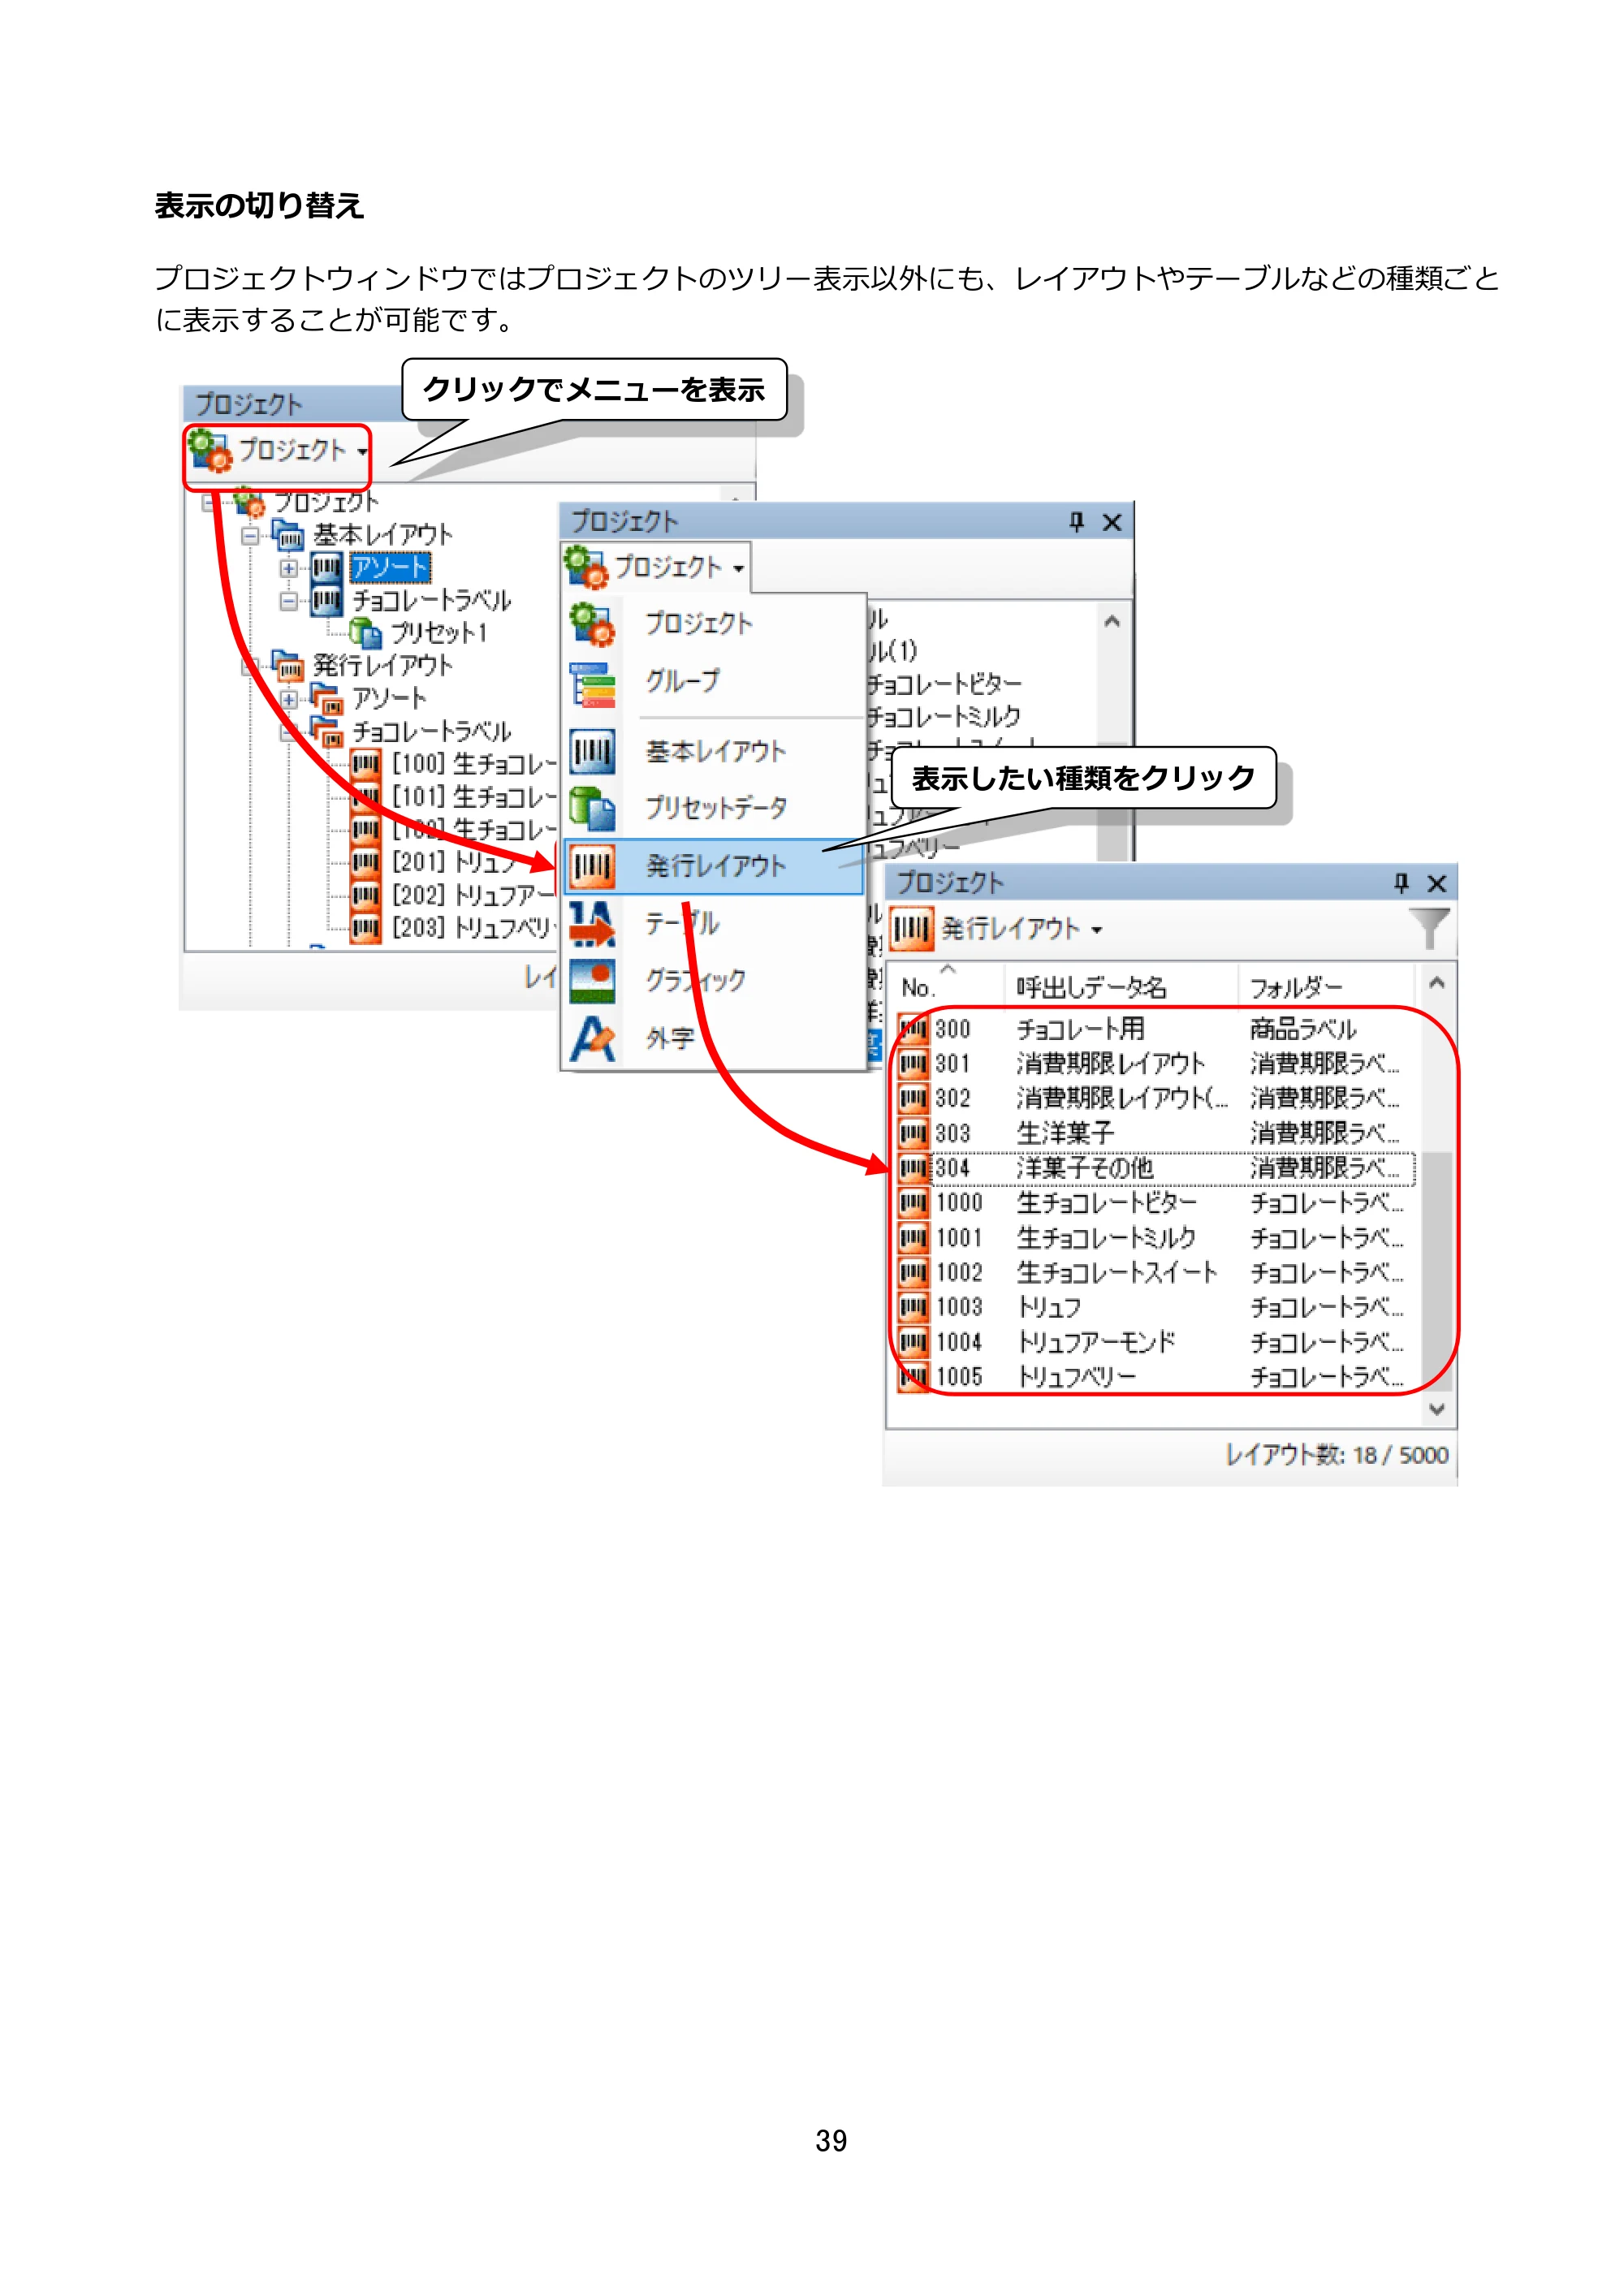Sort by フォルダー column header
Viewport: 1624px width, 2296px height.
[x=1327, y=987]
